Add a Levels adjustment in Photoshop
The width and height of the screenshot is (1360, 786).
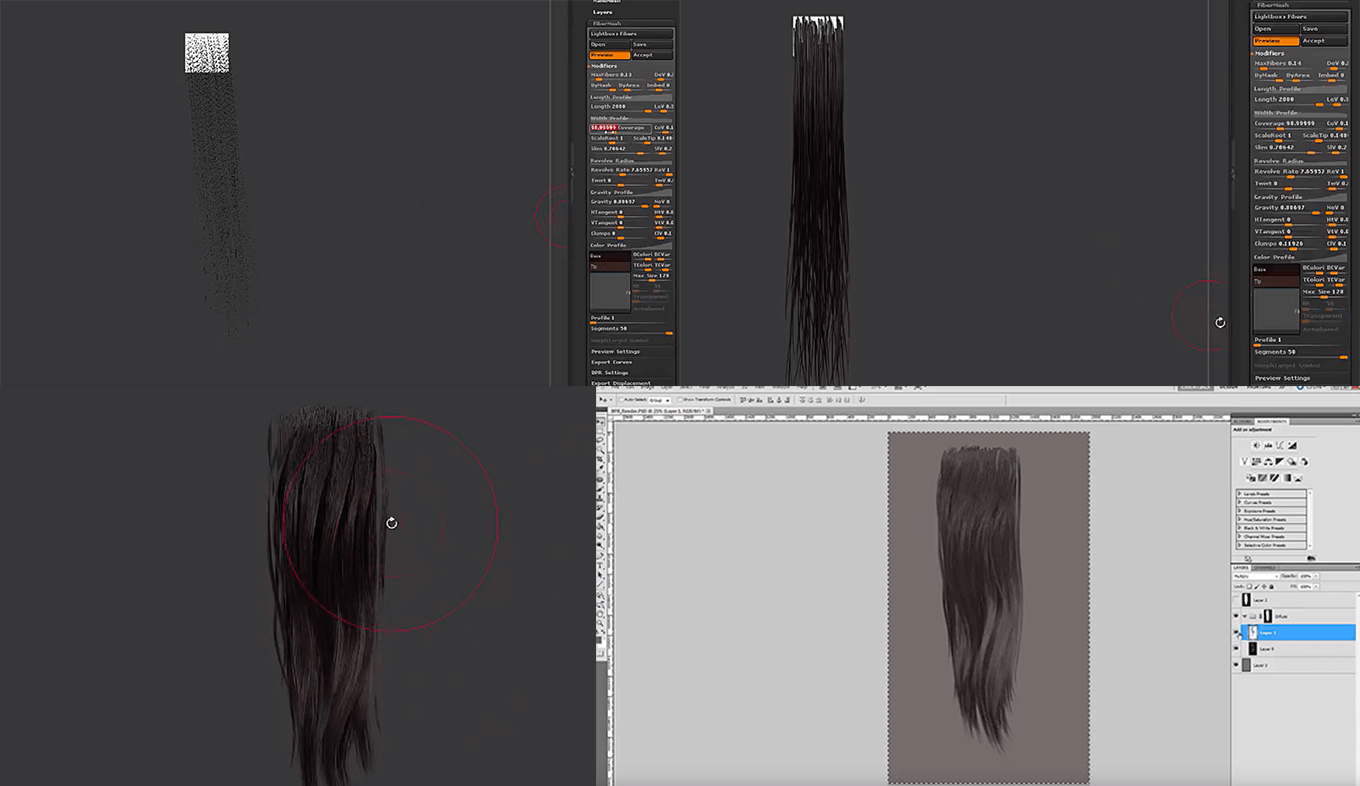(x=1268, y=445)
